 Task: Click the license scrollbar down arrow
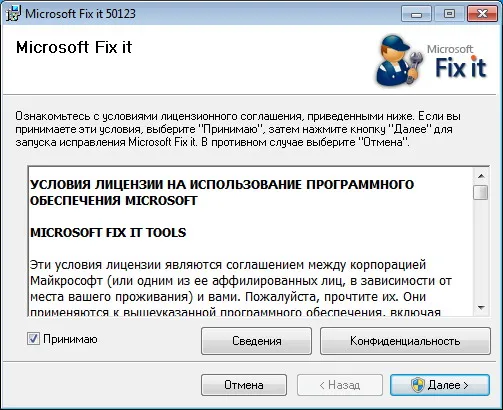[x=481, y=307]
